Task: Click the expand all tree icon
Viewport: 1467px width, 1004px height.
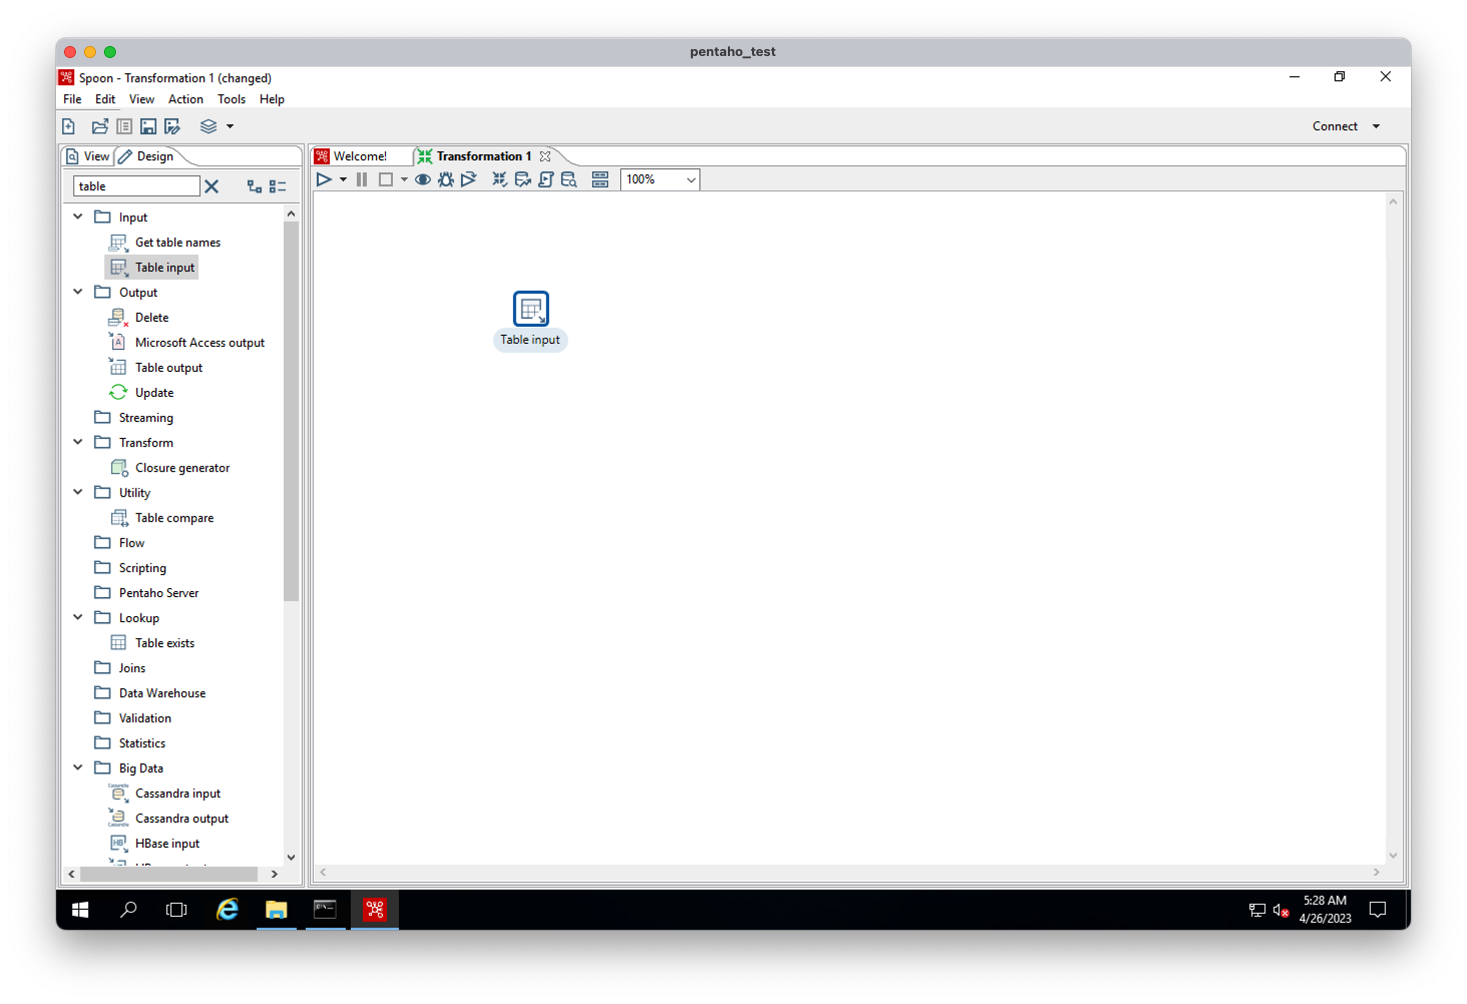Action: pyautogui.click(x=254, y=187)
